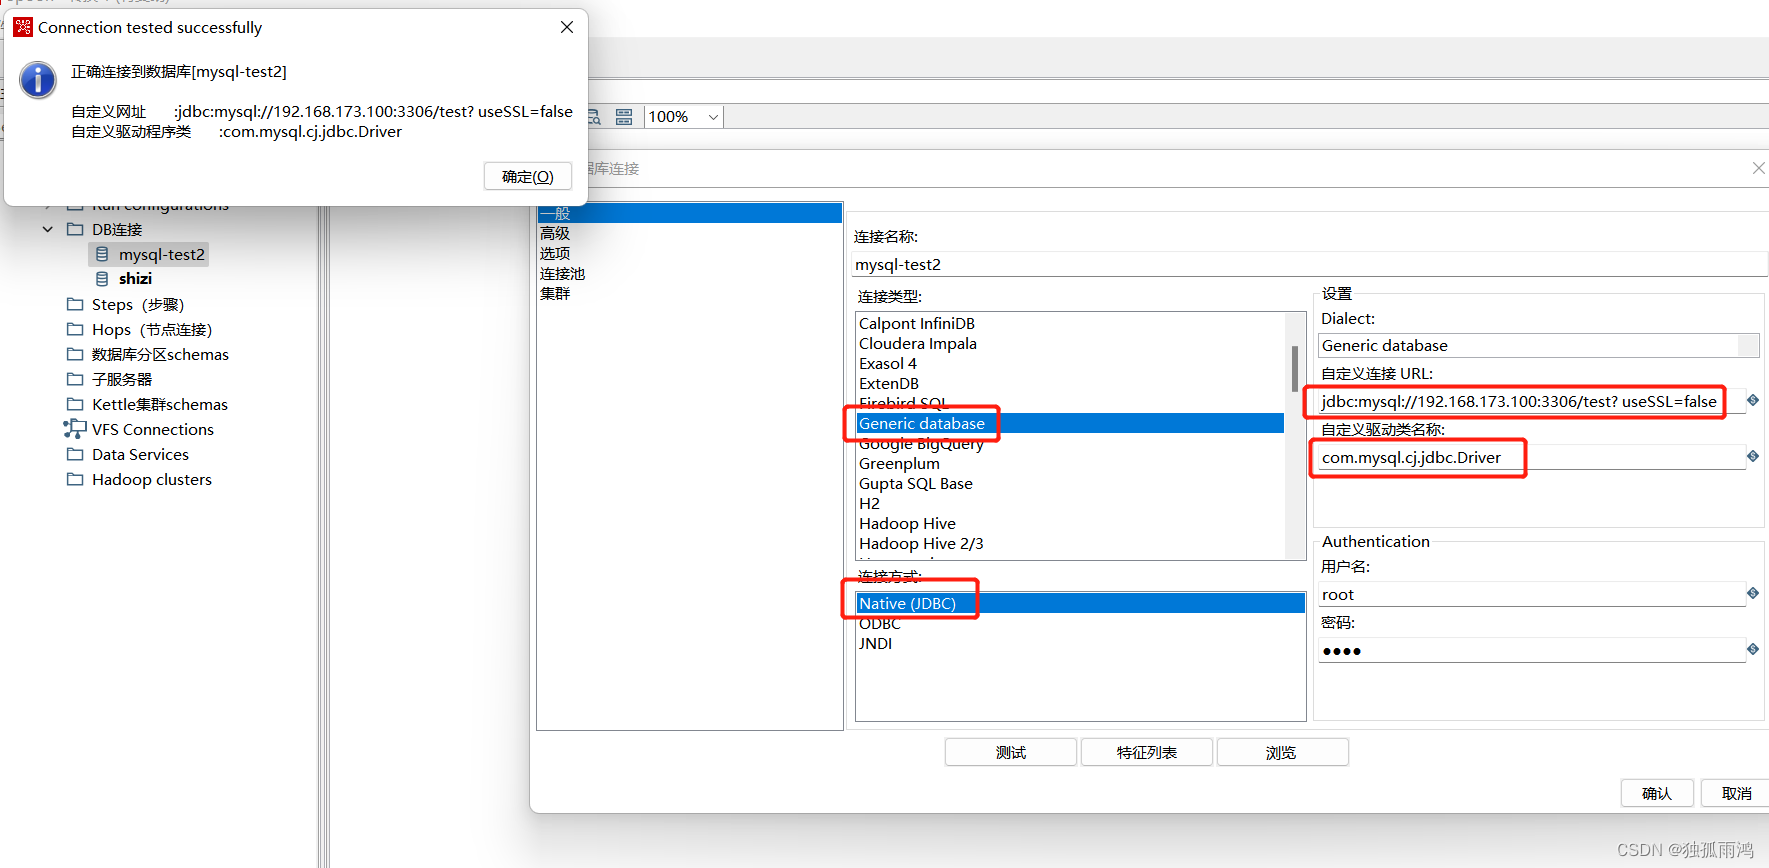1769x868 pixels.
Task: Click the Steps folder icon
Action: pyautogui.click(x=75, y=304)
